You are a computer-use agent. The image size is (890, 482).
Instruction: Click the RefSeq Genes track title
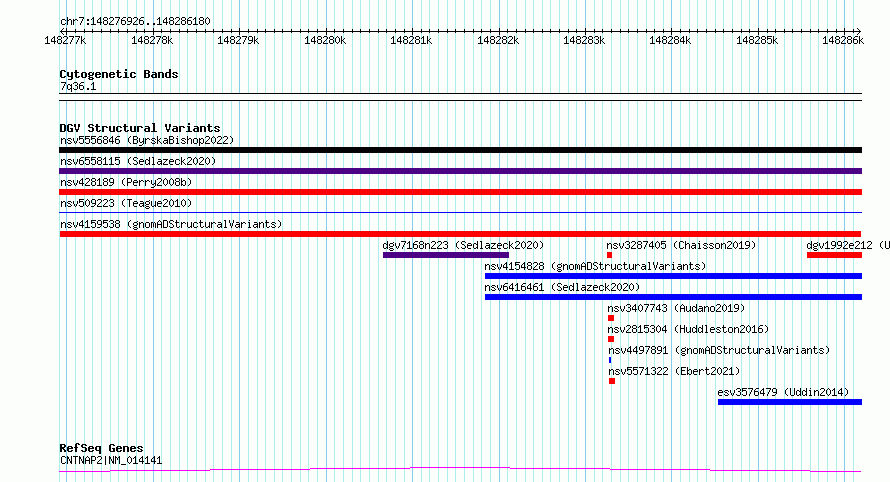click(x=101, y=449)
